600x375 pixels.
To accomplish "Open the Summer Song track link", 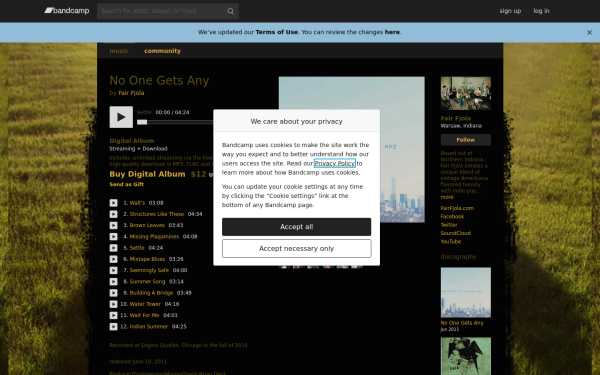I will 147,281.
